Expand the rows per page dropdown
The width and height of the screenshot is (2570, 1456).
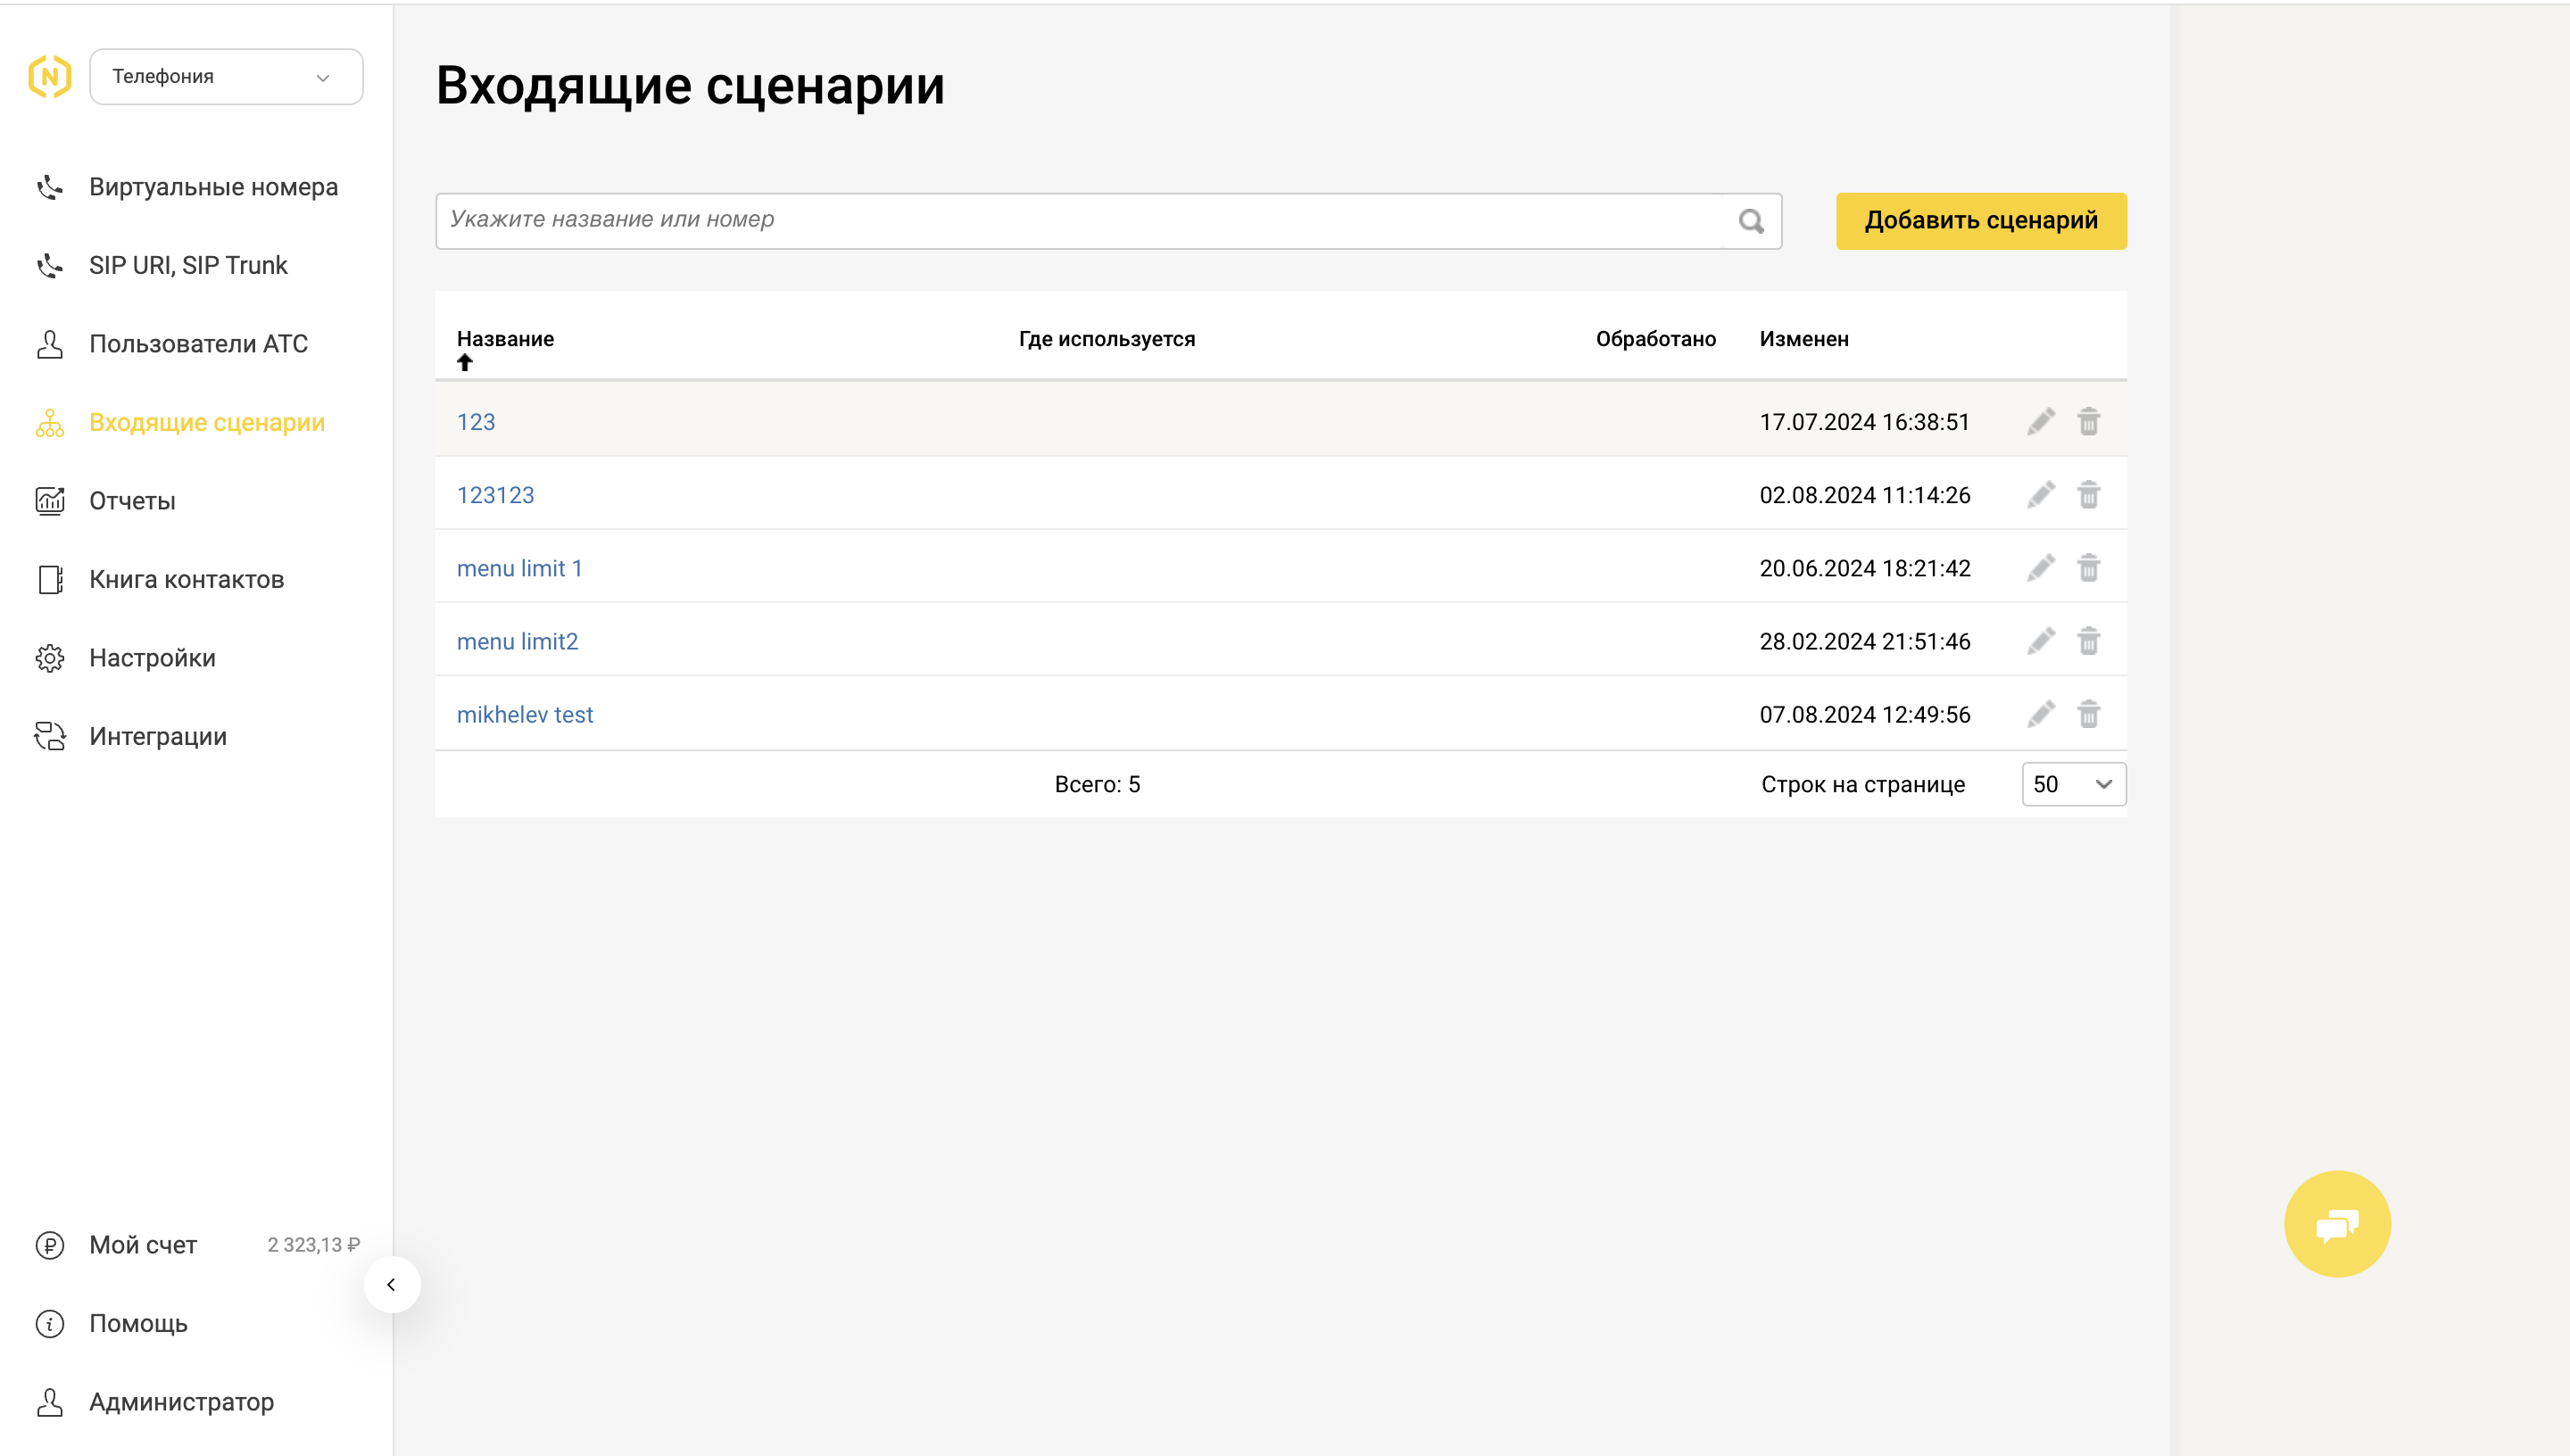click(x=2073, y=784)
